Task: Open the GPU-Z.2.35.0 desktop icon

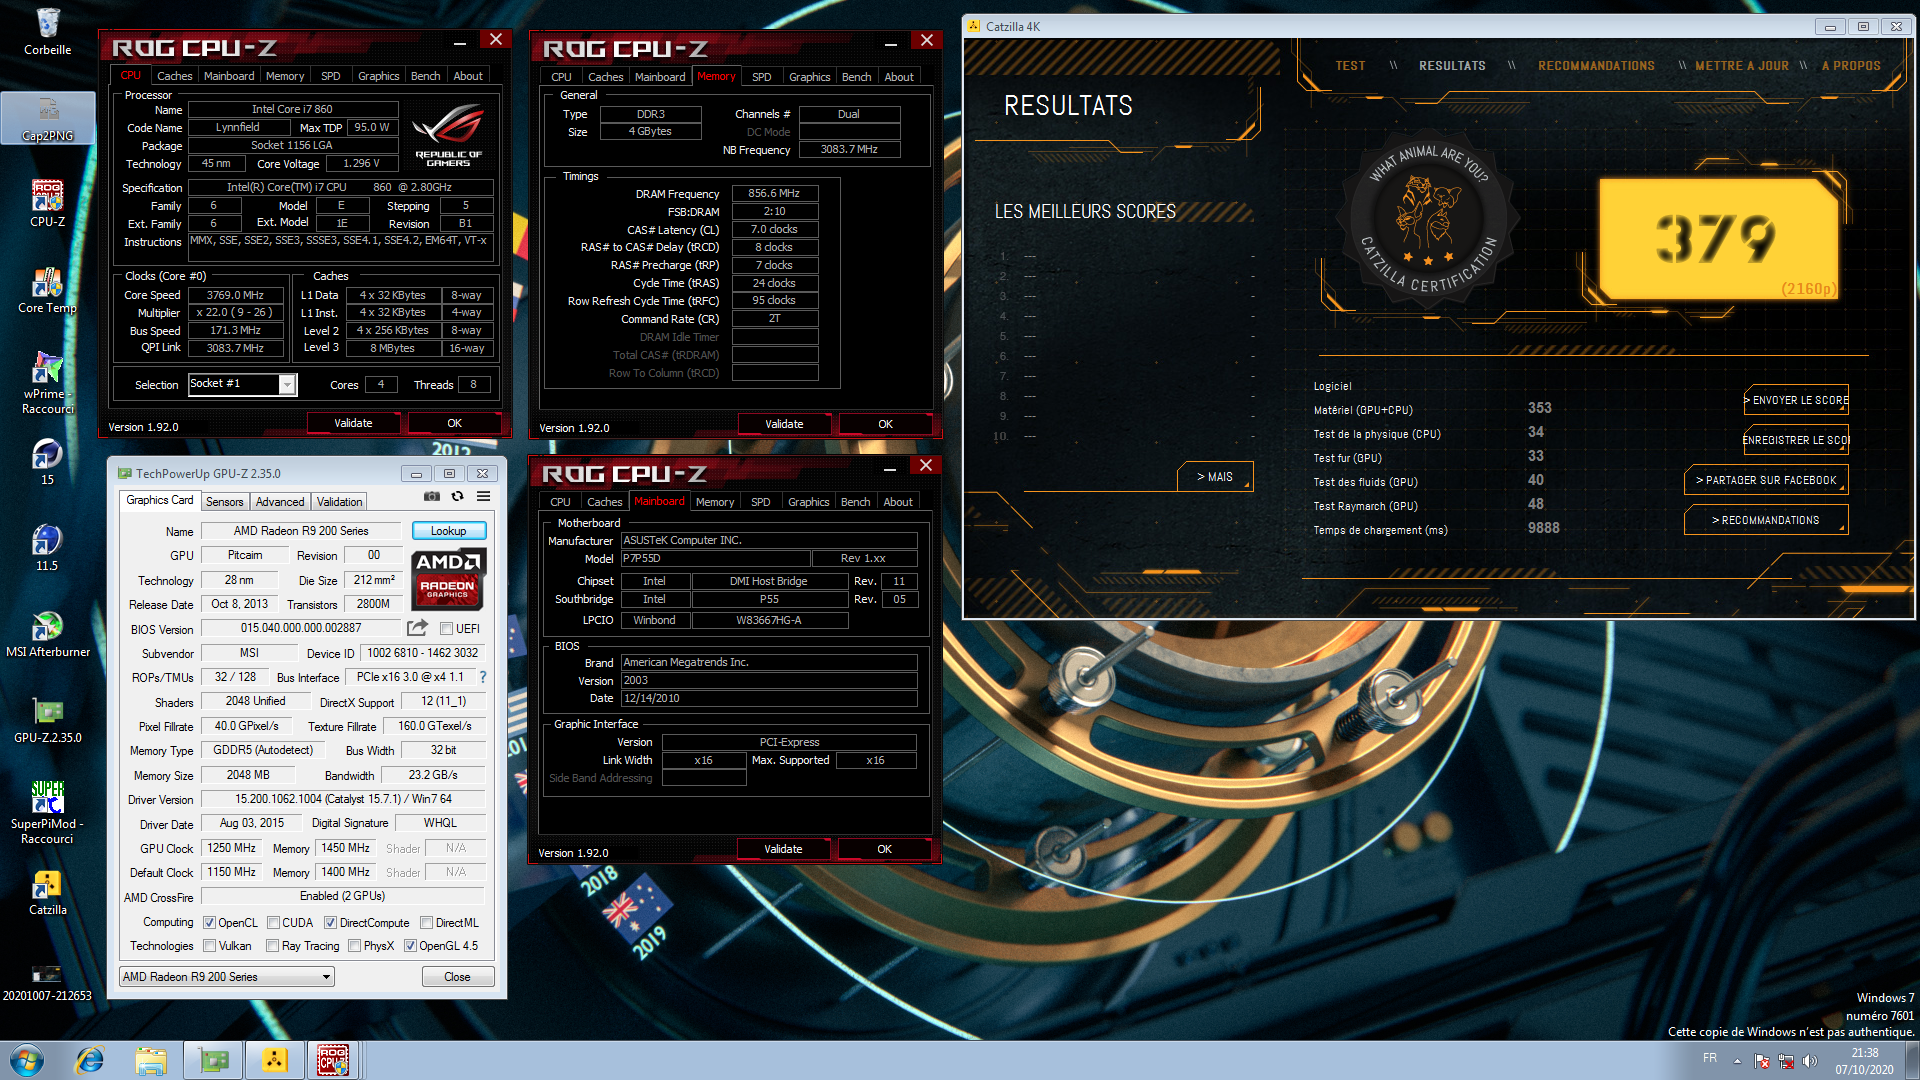Action: [47, 720]
